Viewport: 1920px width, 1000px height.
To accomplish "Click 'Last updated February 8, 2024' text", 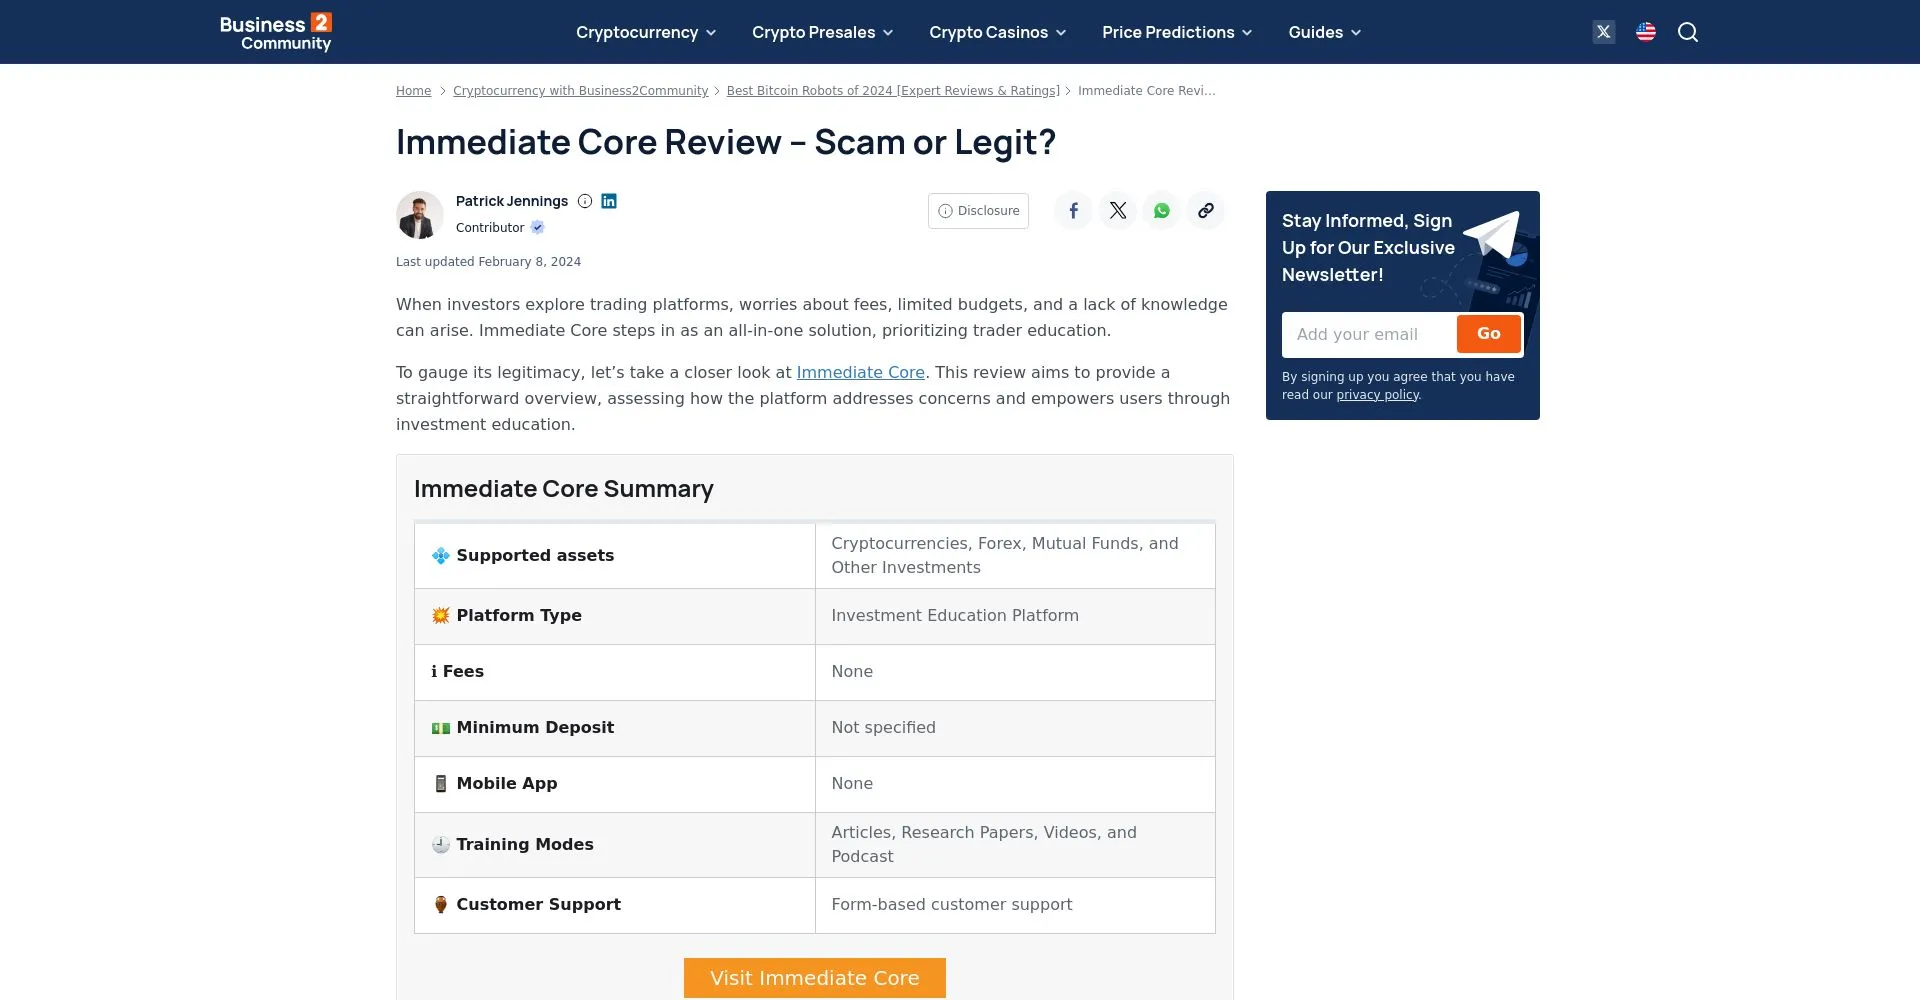I will coord(488,262).
